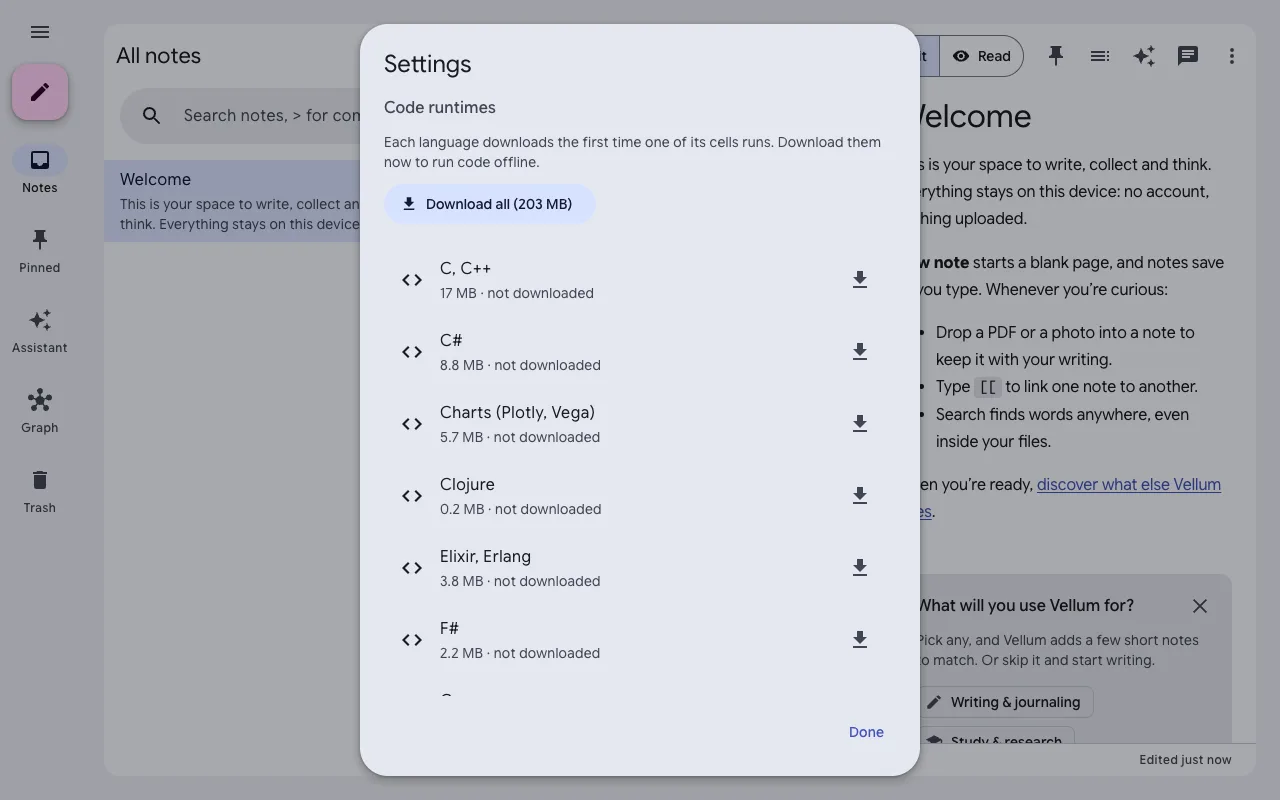Click the code icon beside Clojure
Image resolution: width=1280 pixels, height=800 pixels.
pos(412,496)
